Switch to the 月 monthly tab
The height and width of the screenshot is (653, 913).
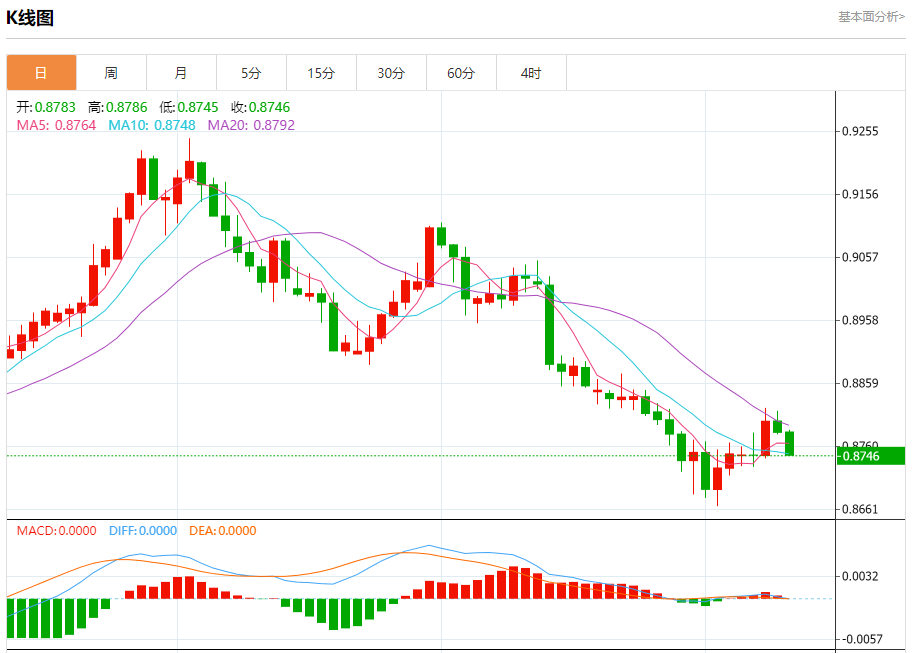(181, 73)
